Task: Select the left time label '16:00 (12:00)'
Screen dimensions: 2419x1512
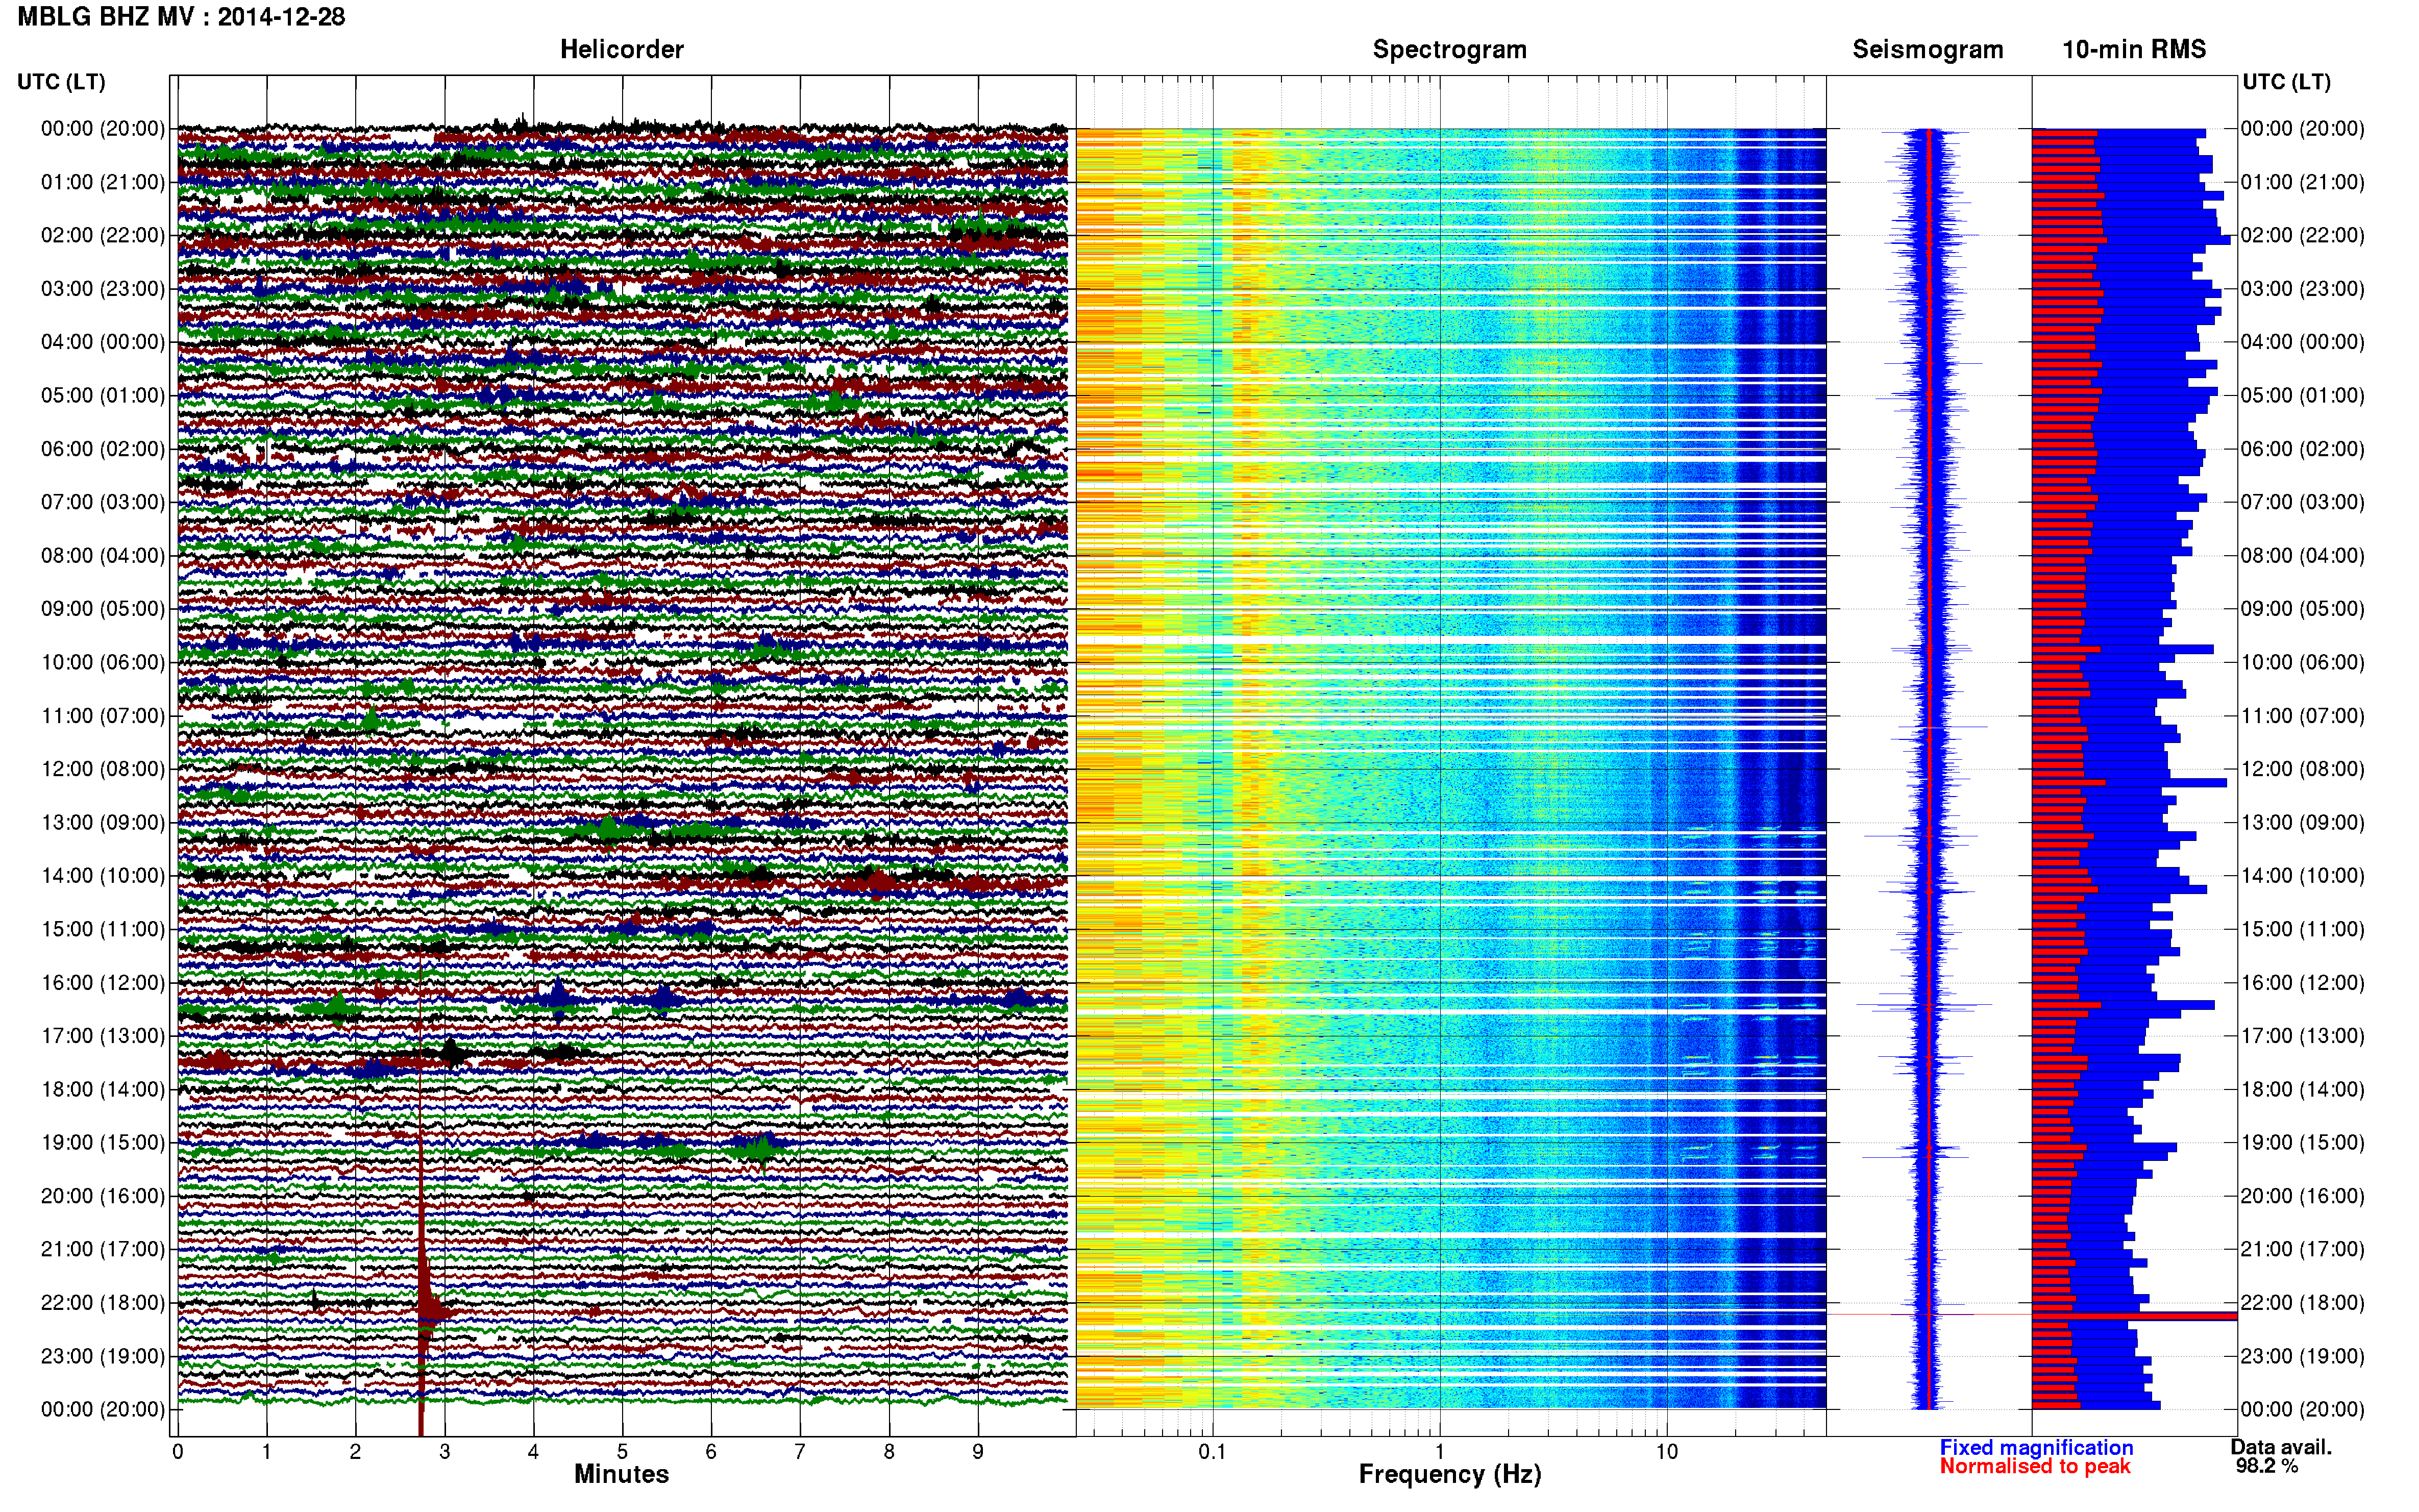Action: pos(103,982)
